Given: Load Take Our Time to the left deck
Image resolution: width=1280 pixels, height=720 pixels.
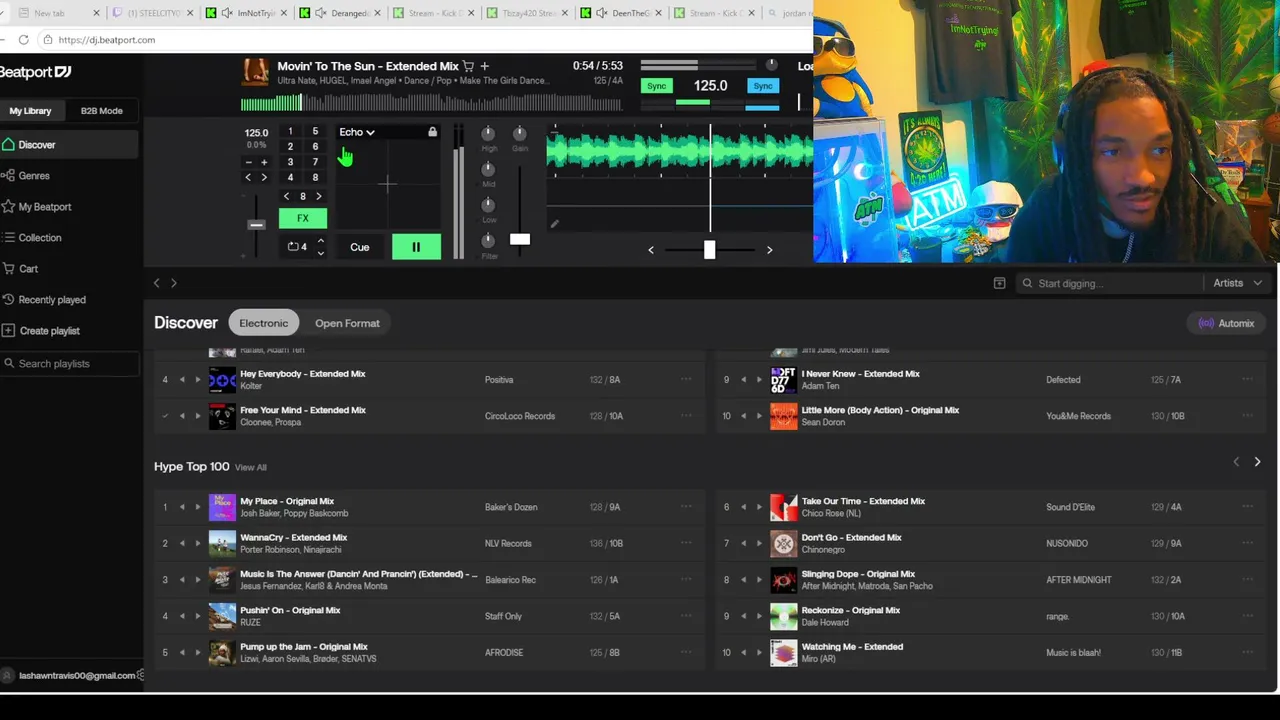Looking at the screenshot, I should pyautogui.click(x=743, y=507).
